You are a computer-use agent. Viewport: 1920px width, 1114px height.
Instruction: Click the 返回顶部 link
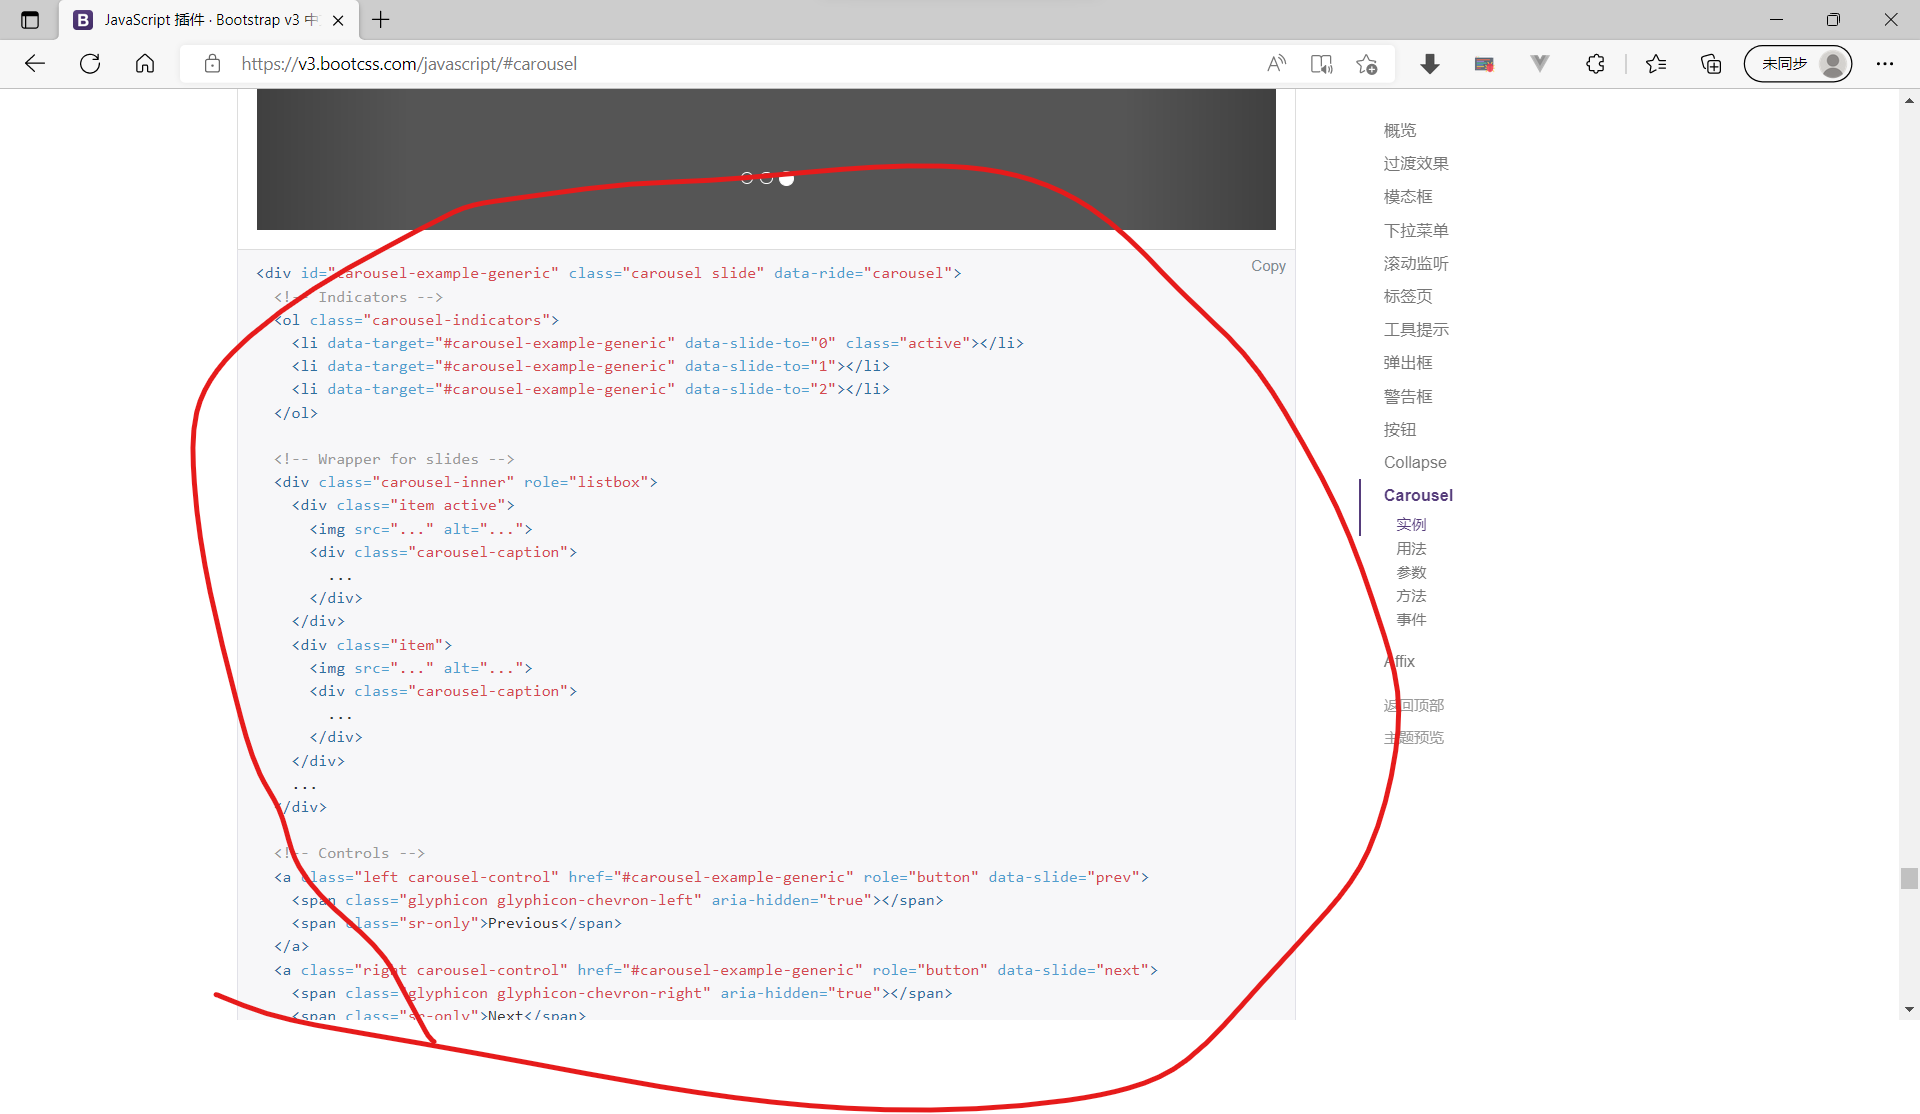(x=1413, y=705)
